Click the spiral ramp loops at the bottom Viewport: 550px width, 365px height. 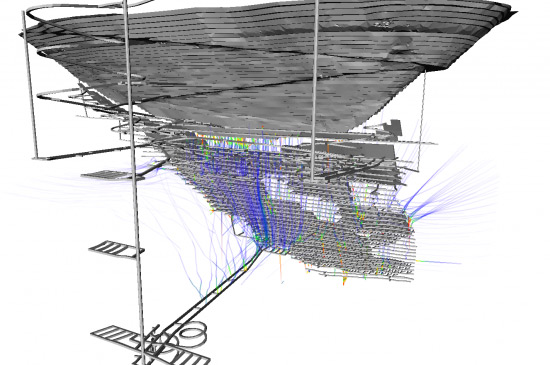click(191, 335)
